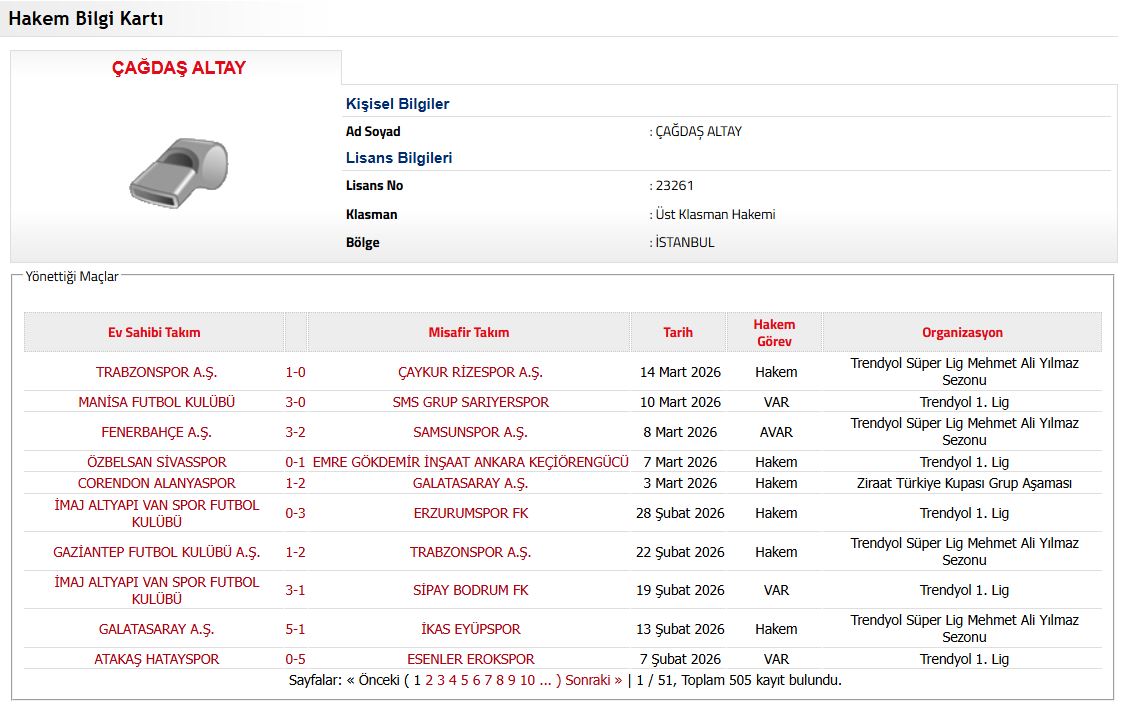Open EMRE GÖKDEMİR İNŞAAT ANKARA KEÇİÖRENGÜCÜ link
1128x710 pixels.
(x=470, y=462)
